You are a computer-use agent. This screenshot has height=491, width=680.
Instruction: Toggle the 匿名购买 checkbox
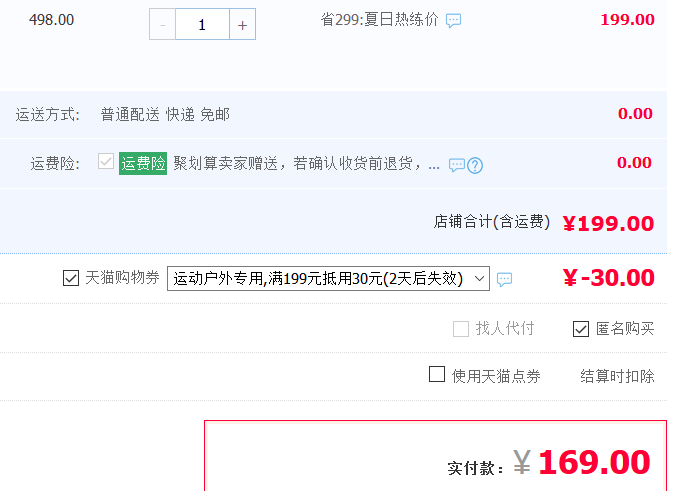pyautogui.click(x=581, y=329)
